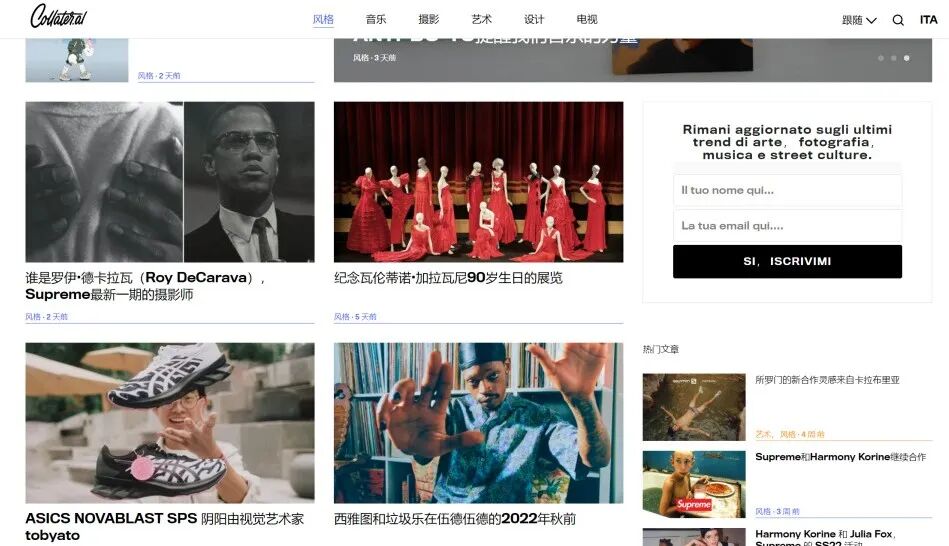Open Supreme和Harmony Korine继续合作 link
This screenshot has width=949, height=546.
841,457
